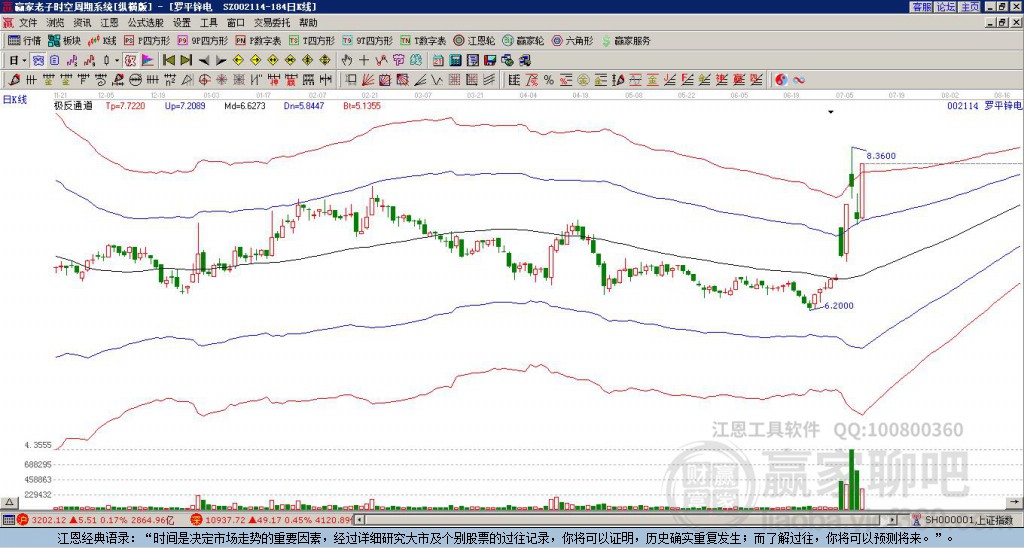Click the percent sign tool icon

[x=549, y=80]
